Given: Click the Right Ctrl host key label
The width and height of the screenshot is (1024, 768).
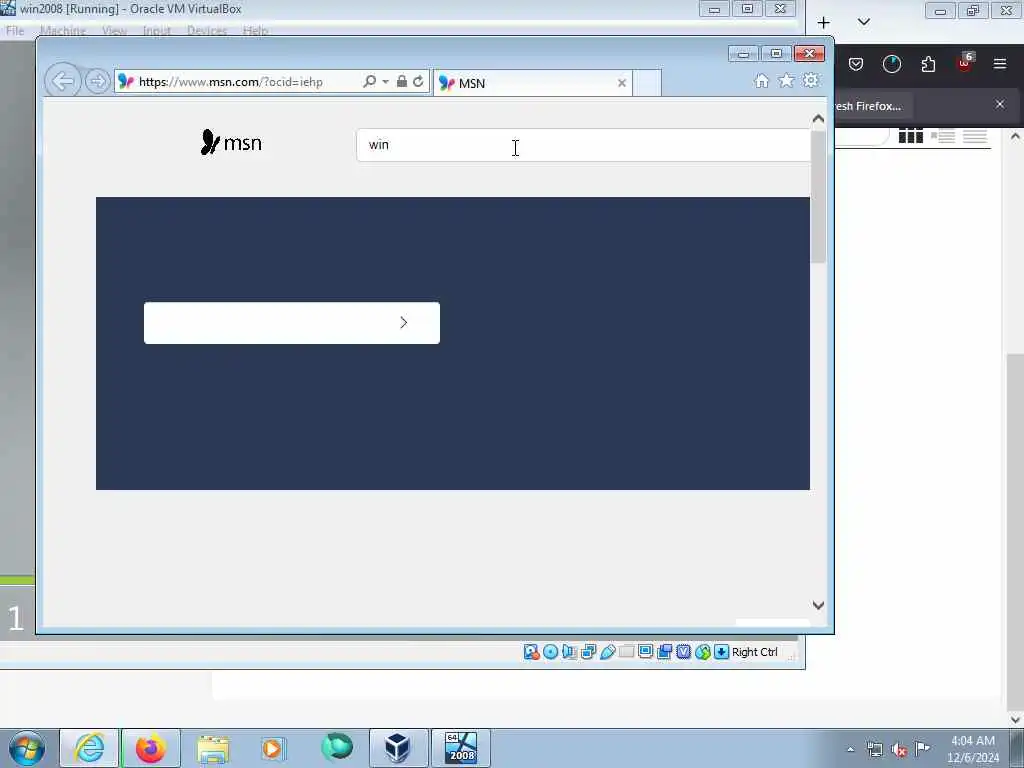Looking at the screenshot, I should click(x=754, y=652).
